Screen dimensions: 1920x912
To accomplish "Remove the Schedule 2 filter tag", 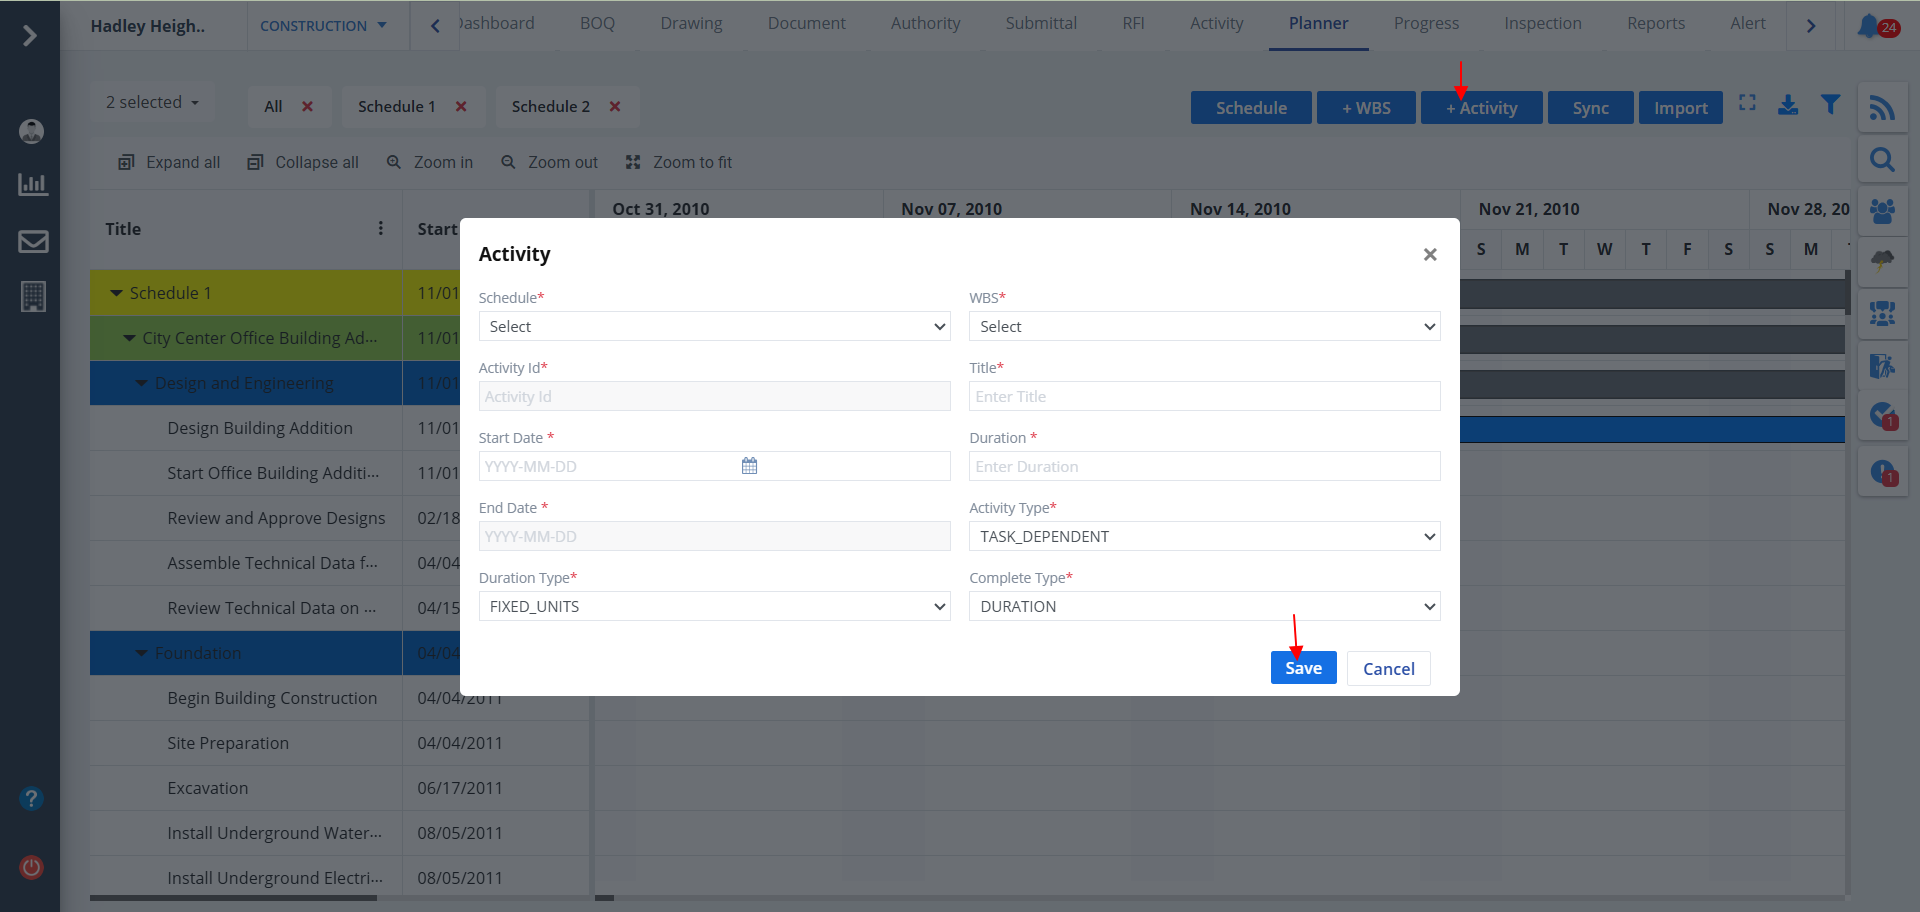I will pyautogui.click(x=615, y=107).
